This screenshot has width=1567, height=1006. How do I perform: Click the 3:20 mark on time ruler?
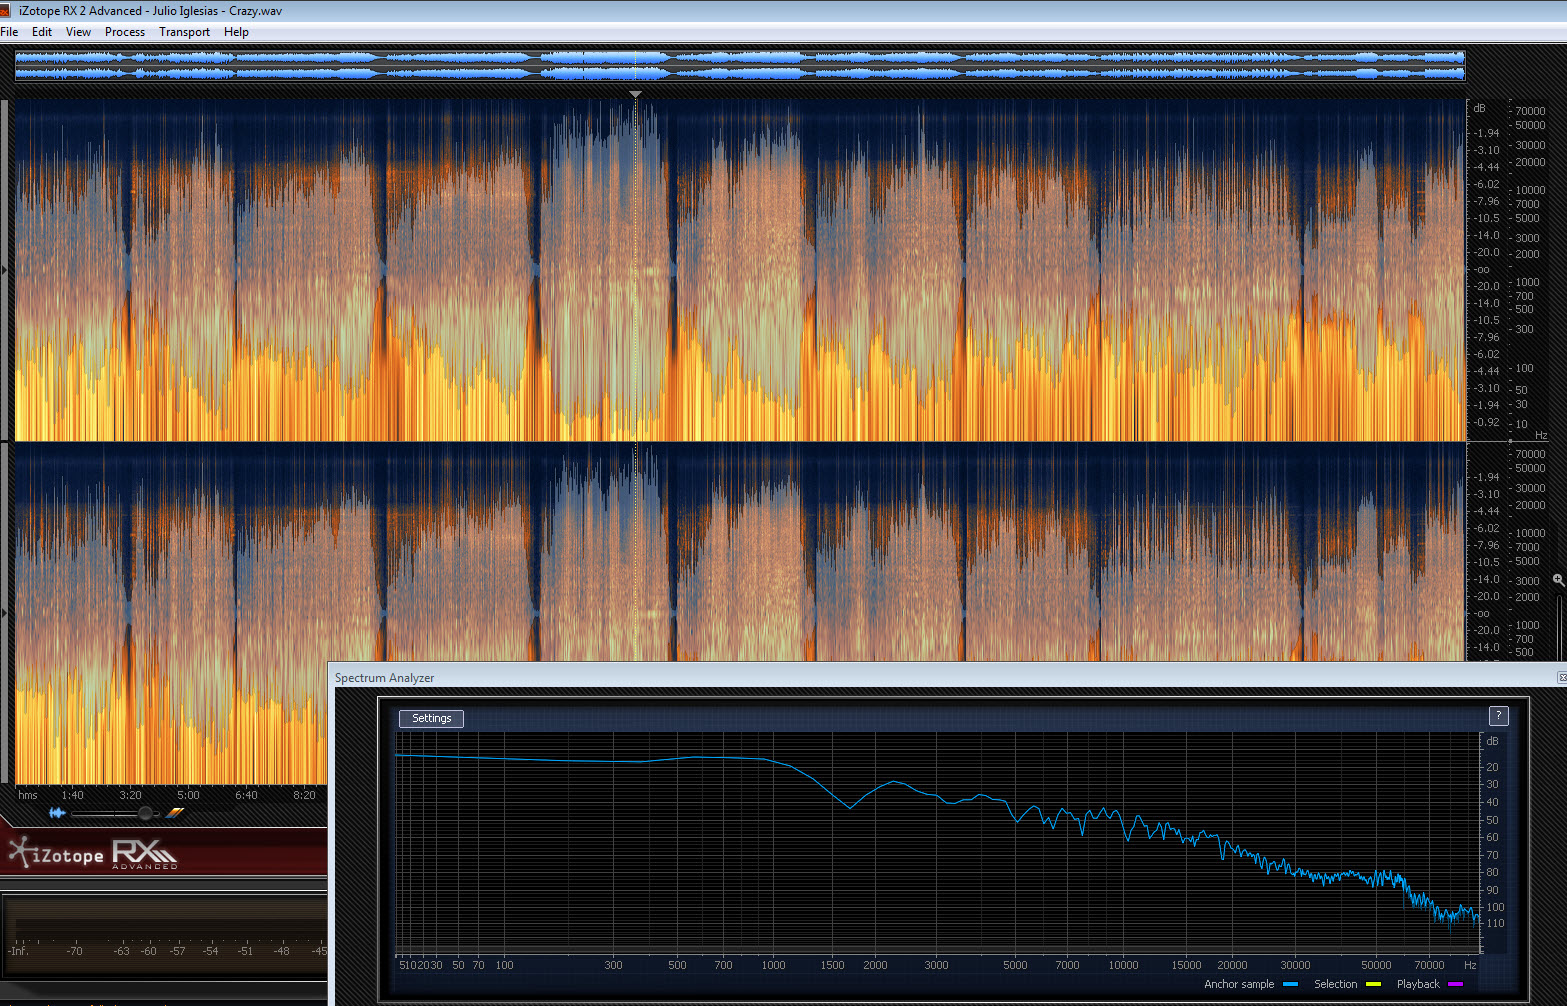coord(130,795)
